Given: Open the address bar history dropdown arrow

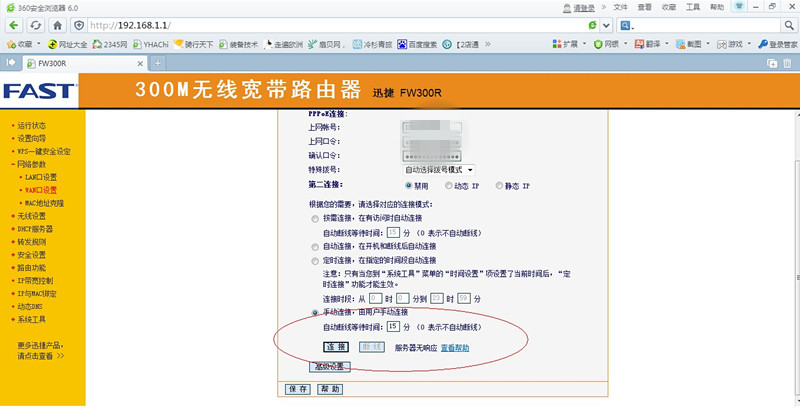Looking at the screenshot, I should (606, 25).
